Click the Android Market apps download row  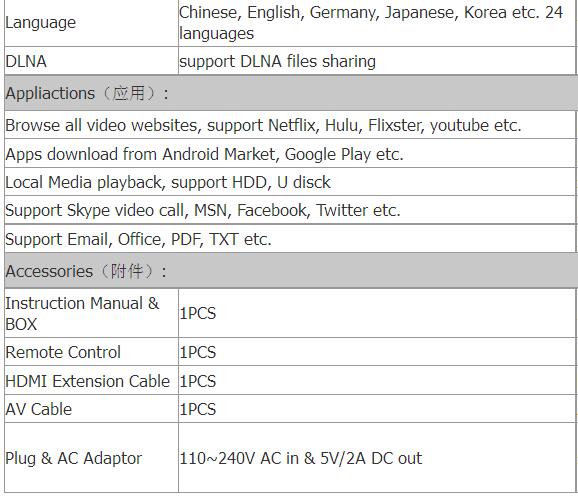coord(290,154)
